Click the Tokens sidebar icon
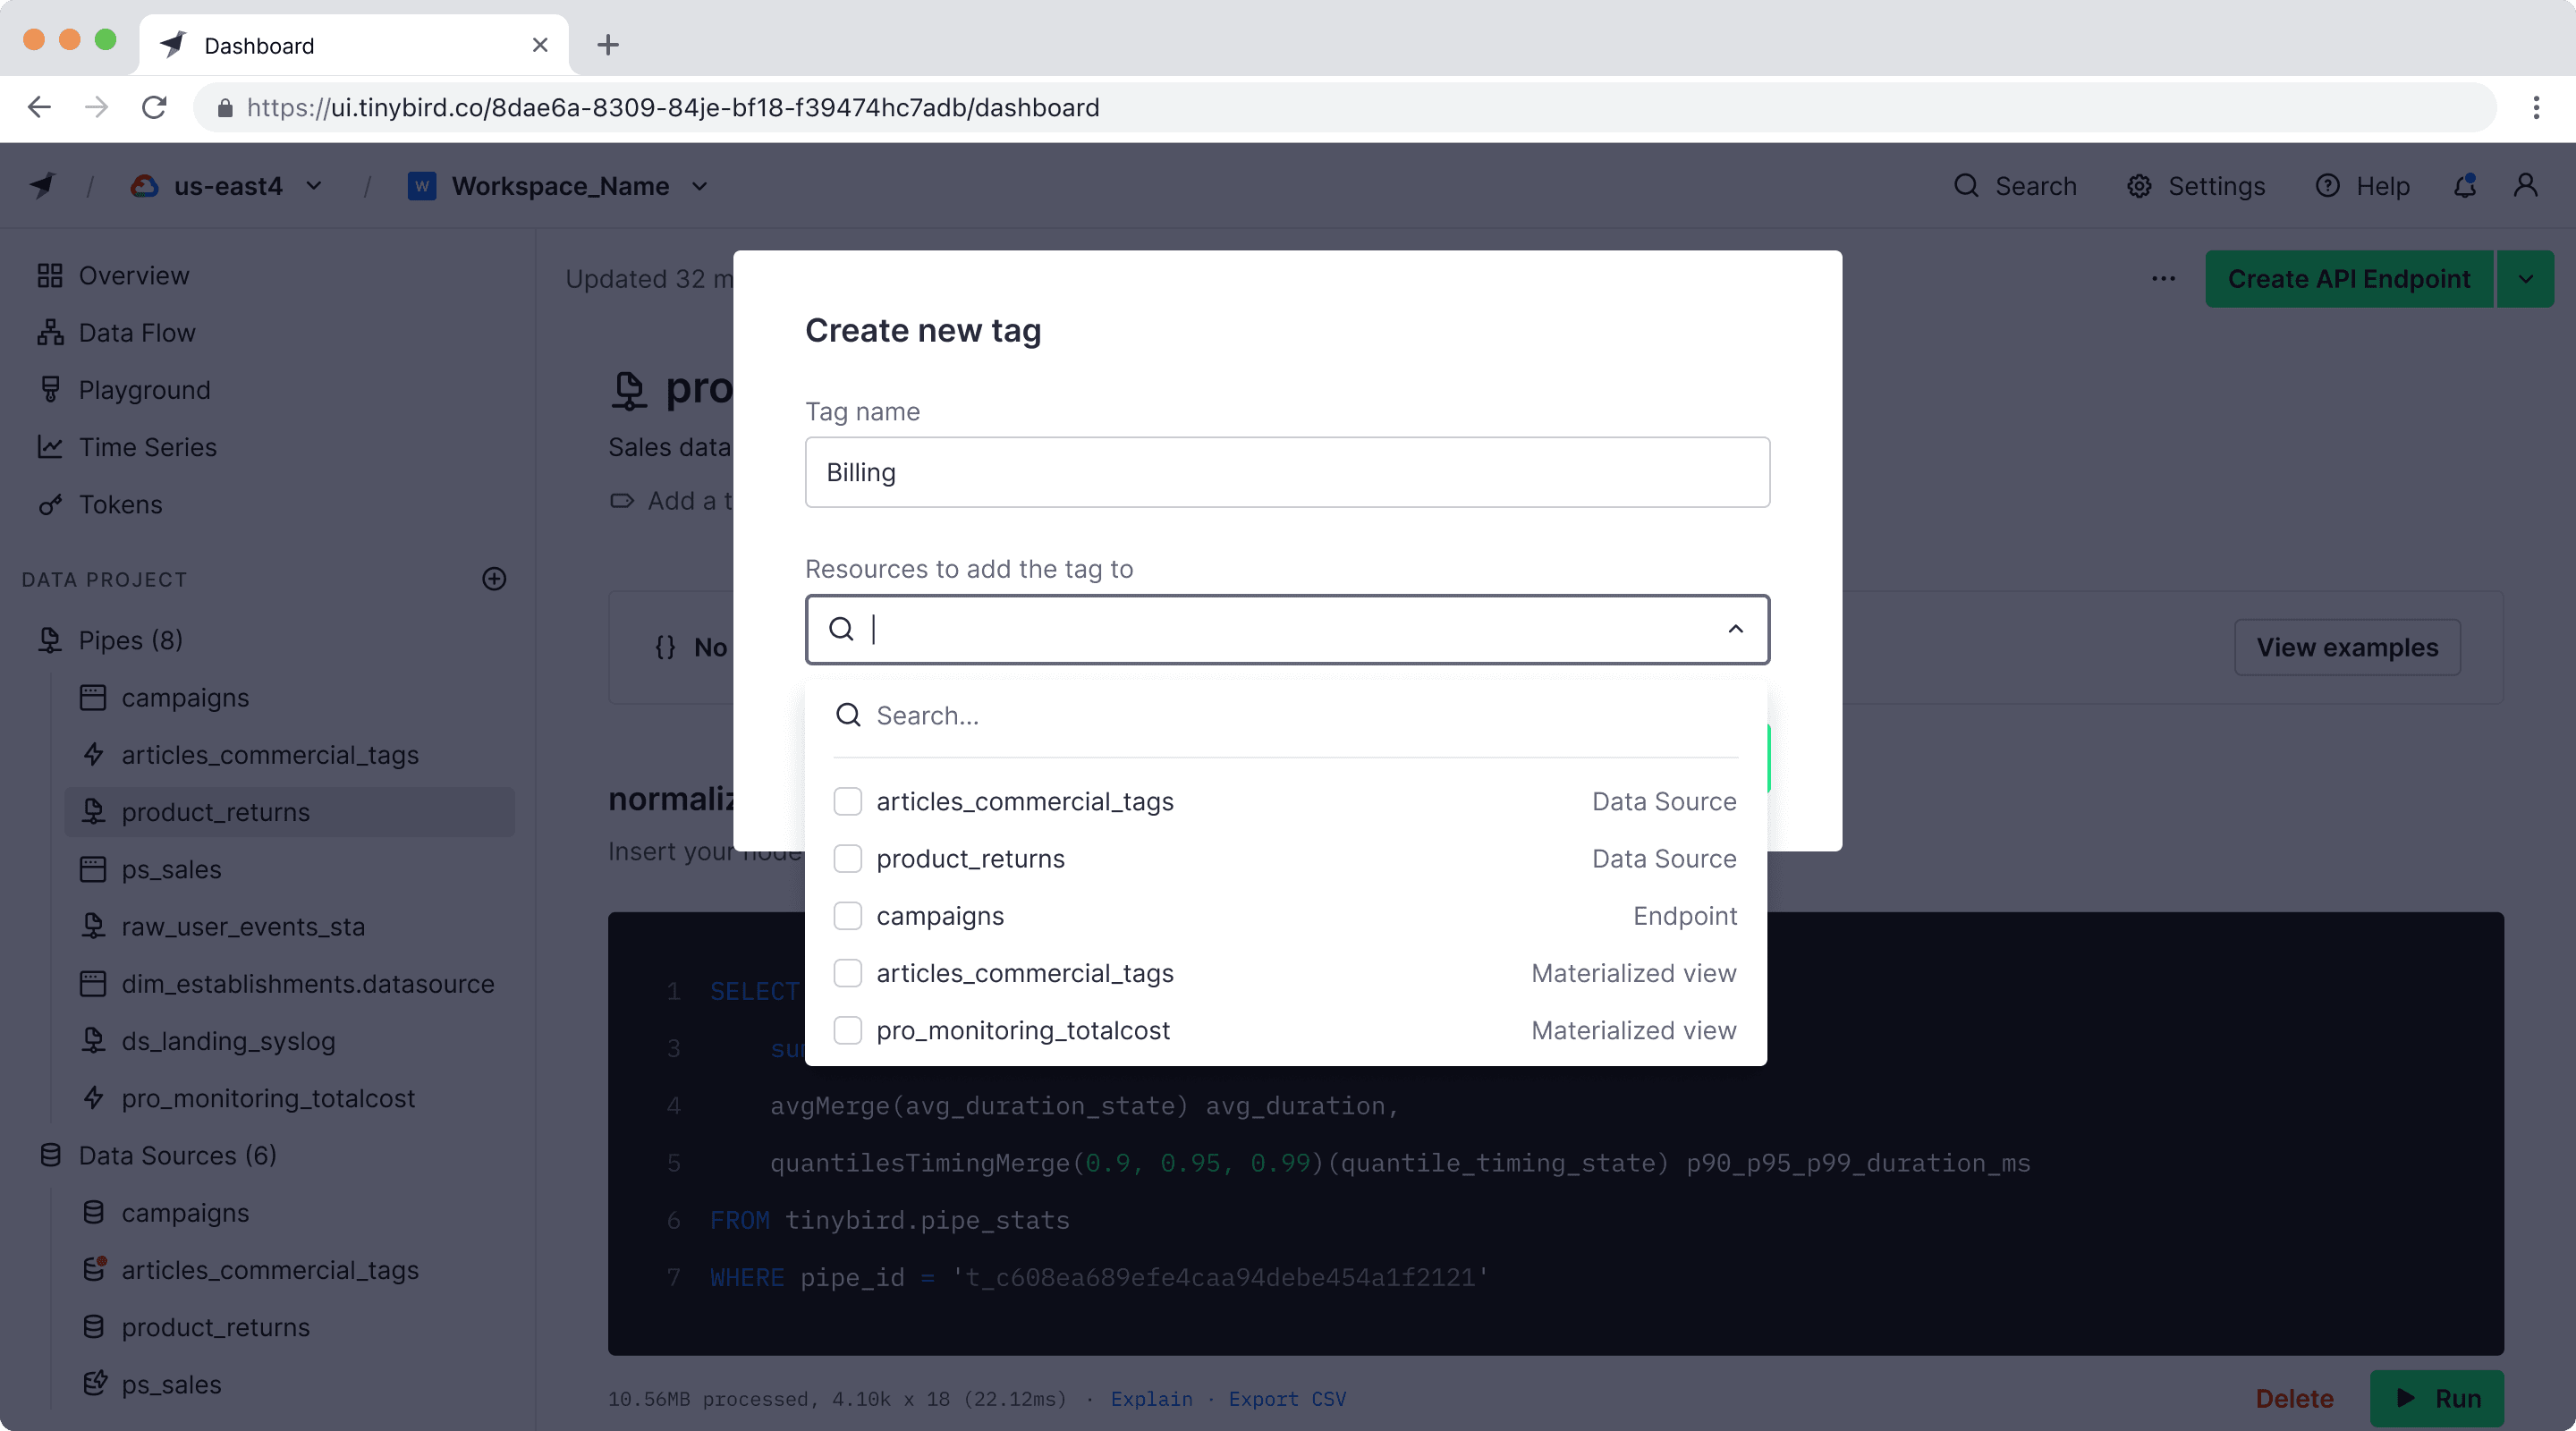The height and width of the screenshot is (1431, 2576). coord(53,504)
